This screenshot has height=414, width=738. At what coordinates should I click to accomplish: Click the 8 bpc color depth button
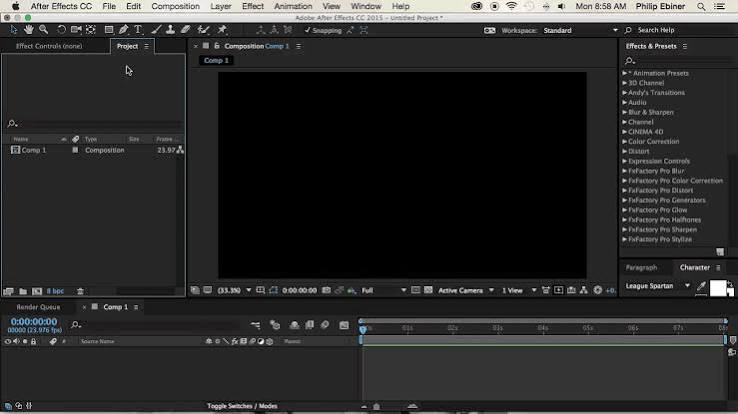55,291
